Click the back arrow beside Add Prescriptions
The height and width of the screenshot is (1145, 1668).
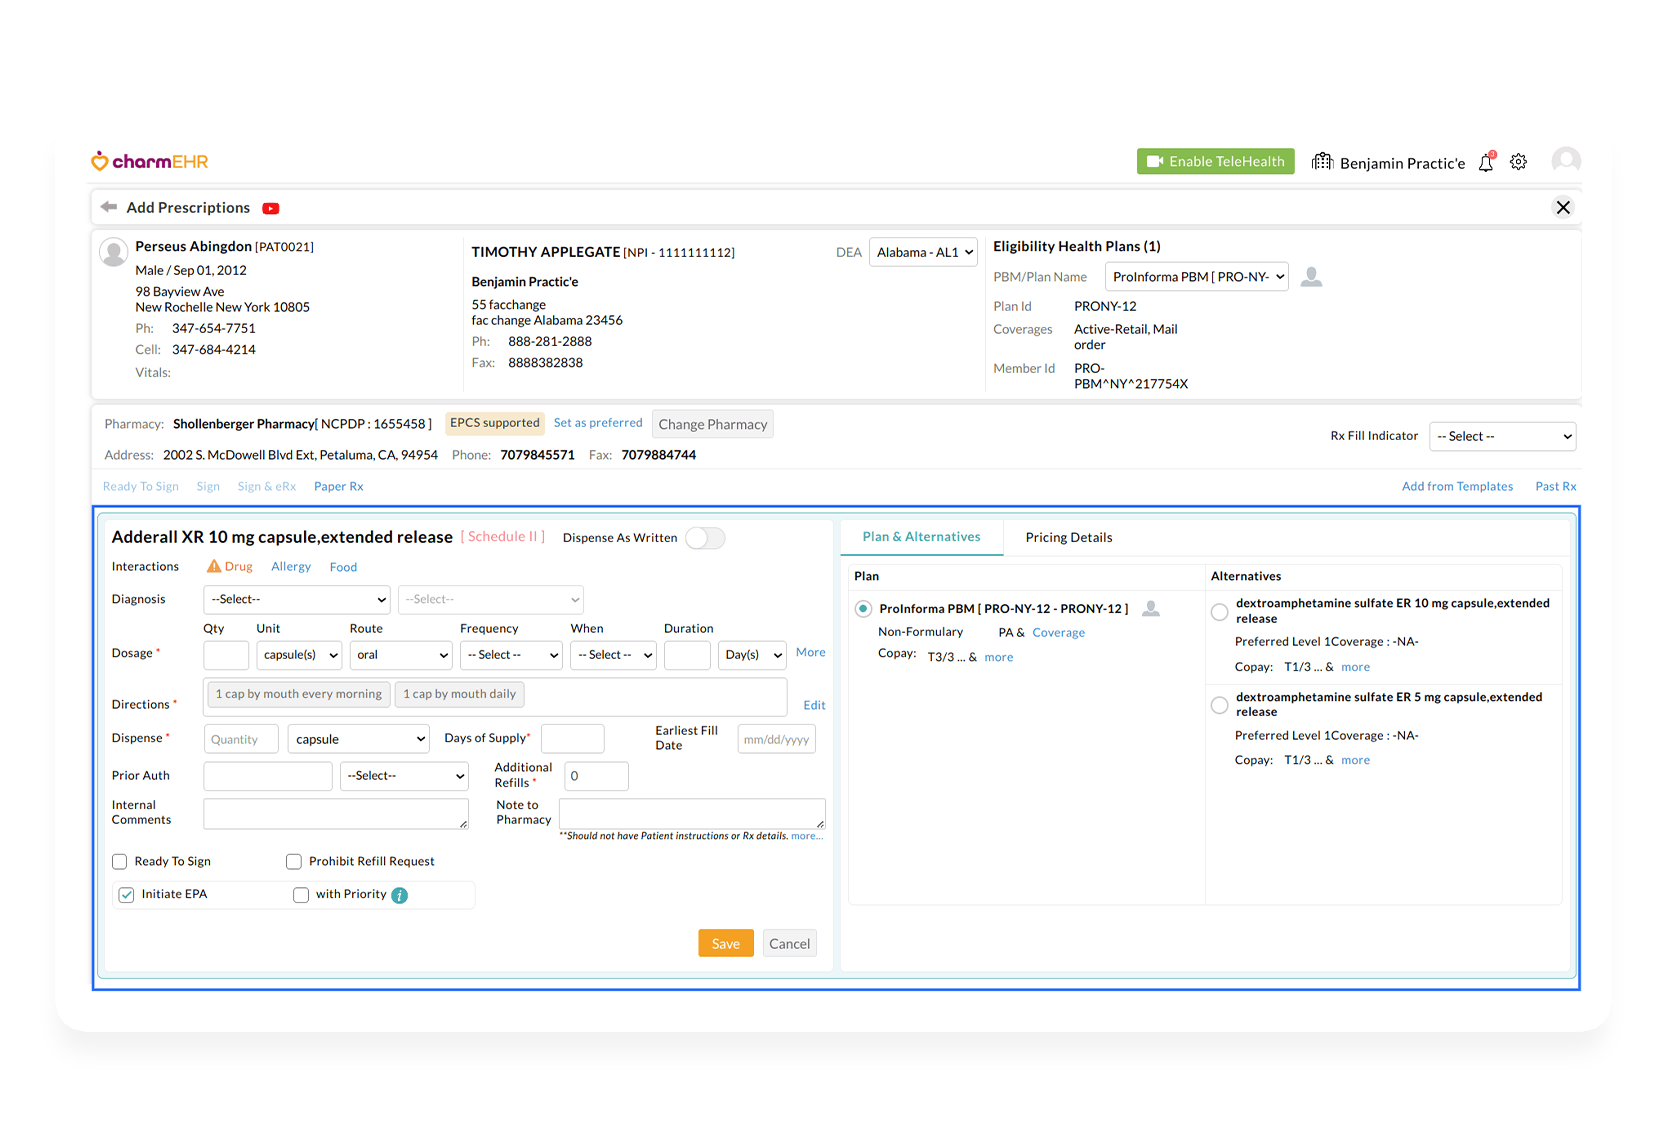[x=109, y=207]
